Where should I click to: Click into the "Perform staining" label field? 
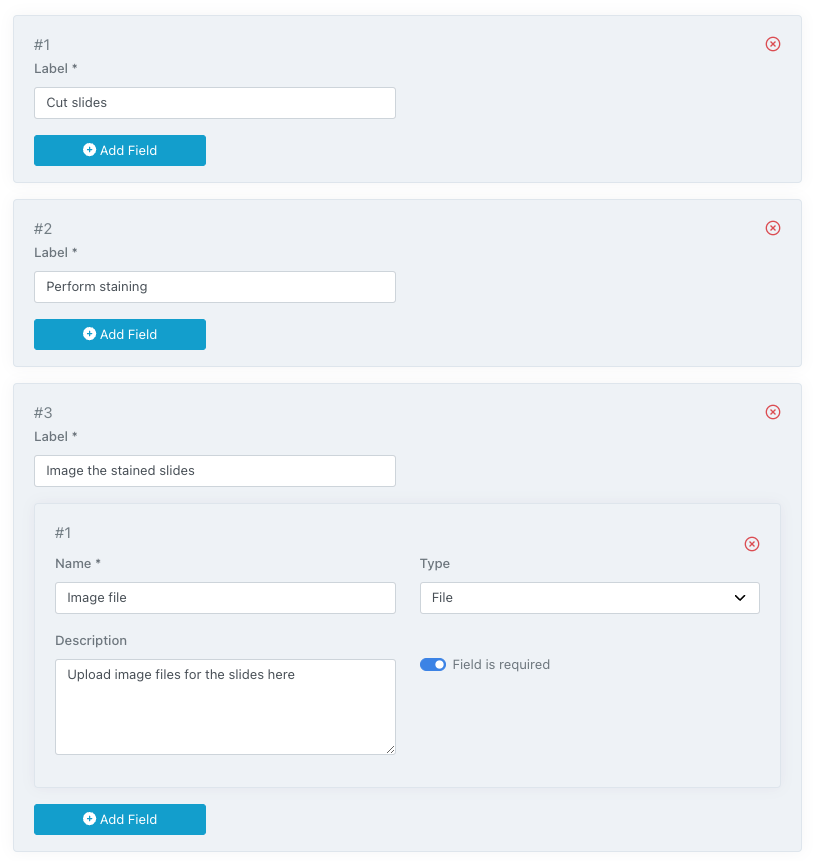tap(215, 287)
